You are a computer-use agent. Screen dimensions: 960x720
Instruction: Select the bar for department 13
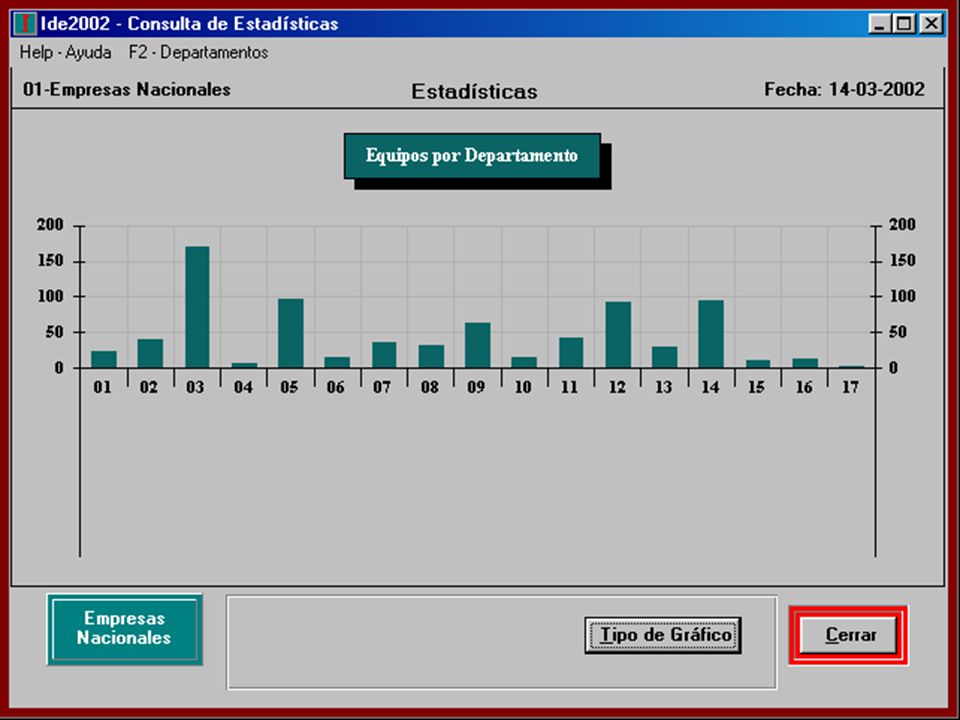coord(664,357)
